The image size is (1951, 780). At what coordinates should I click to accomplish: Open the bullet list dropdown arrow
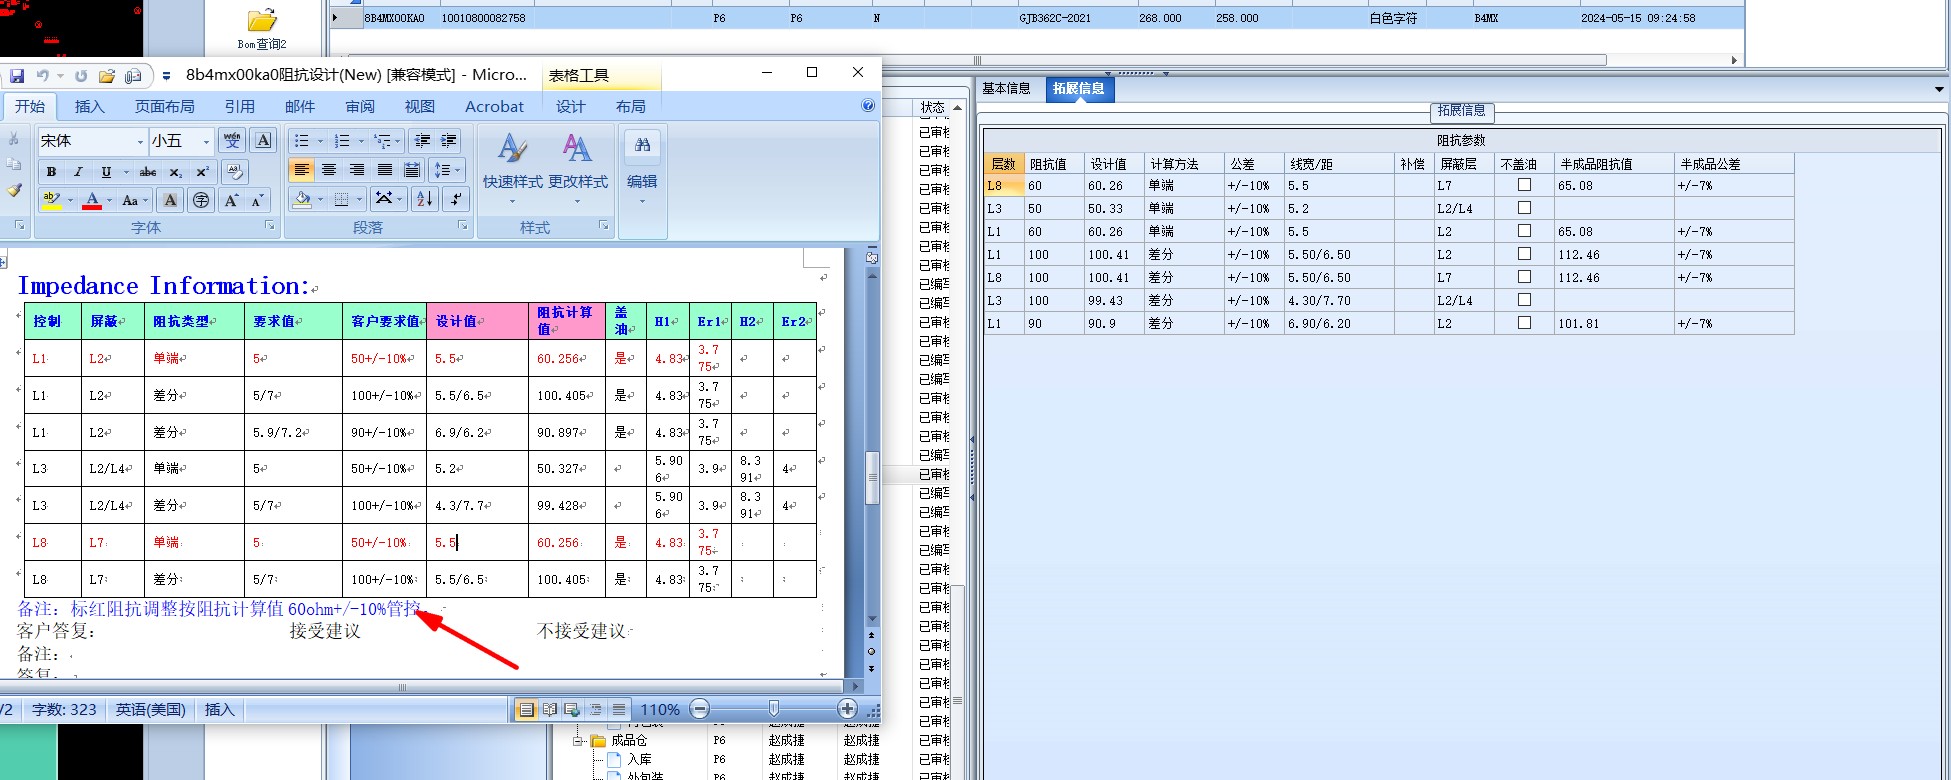click(x=318, y=141)
